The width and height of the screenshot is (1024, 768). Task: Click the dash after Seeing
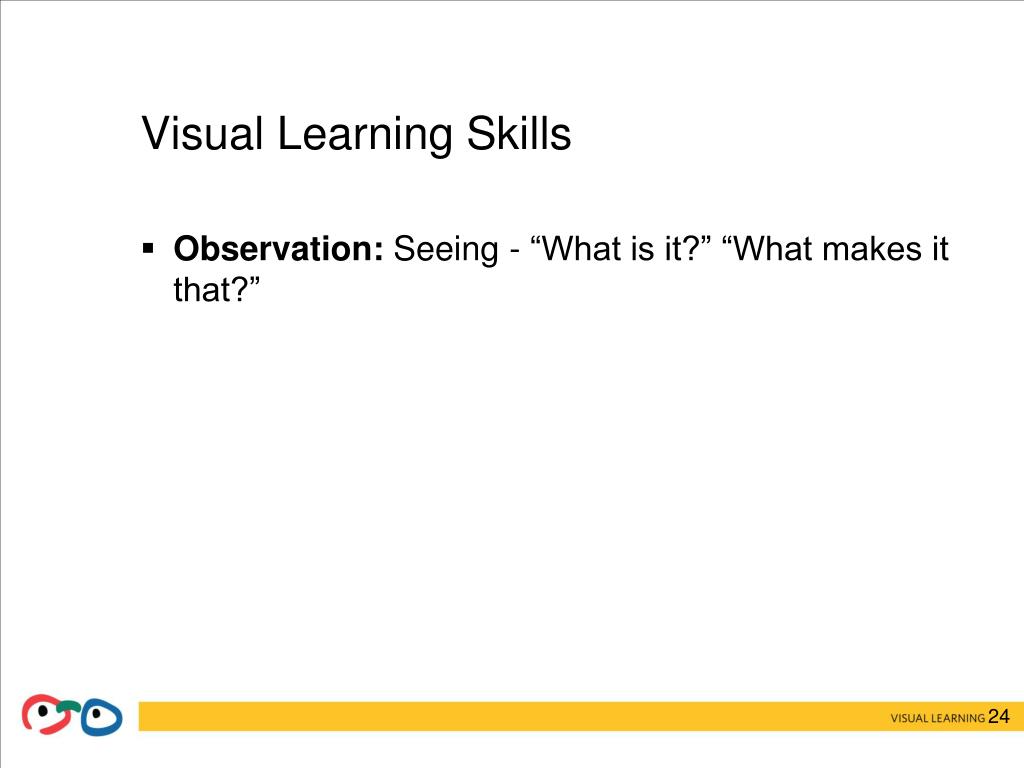[515, 253]
